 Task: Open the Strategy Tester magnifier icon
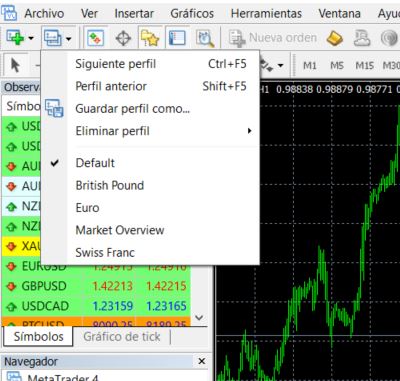(x=204, y=38)
